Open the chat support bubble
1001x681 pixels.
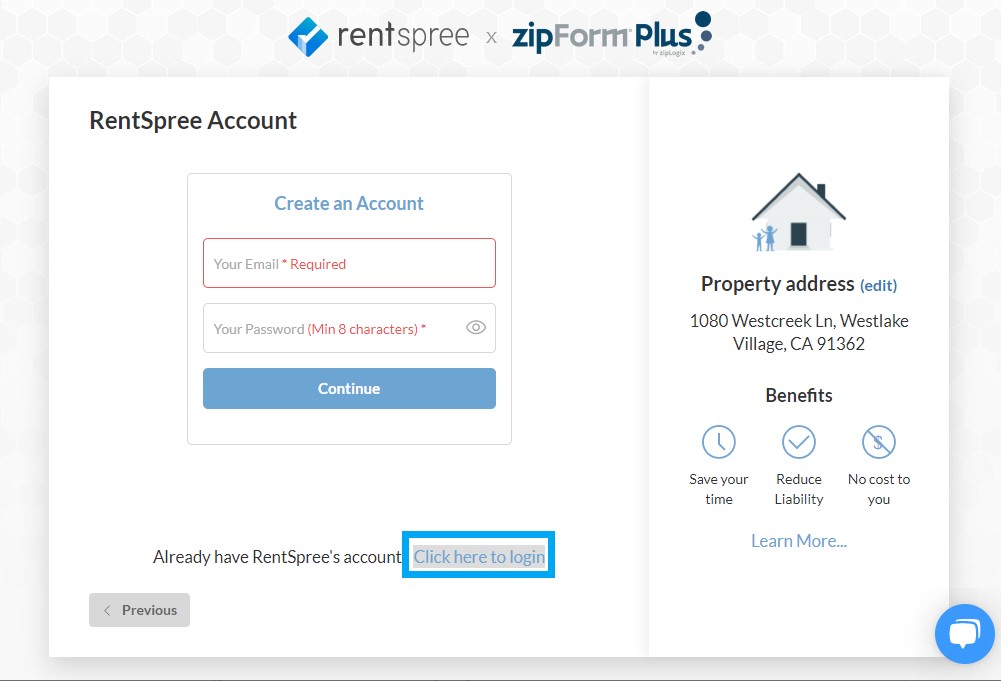pyautogui.click(x=964, y=633)
